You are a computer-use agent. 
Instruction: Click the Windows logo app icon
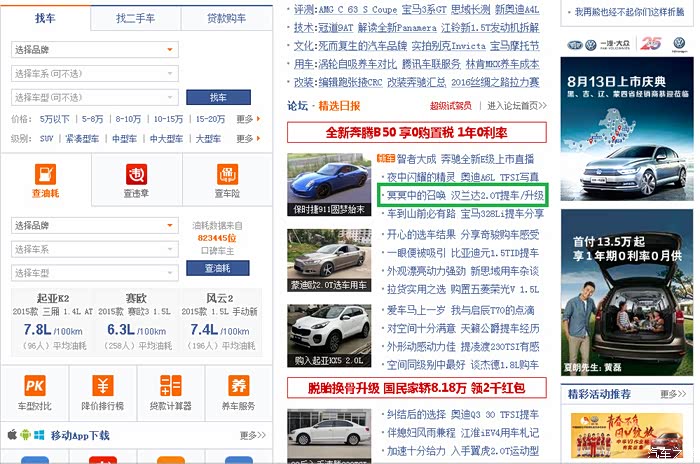[x=40, y=435]
